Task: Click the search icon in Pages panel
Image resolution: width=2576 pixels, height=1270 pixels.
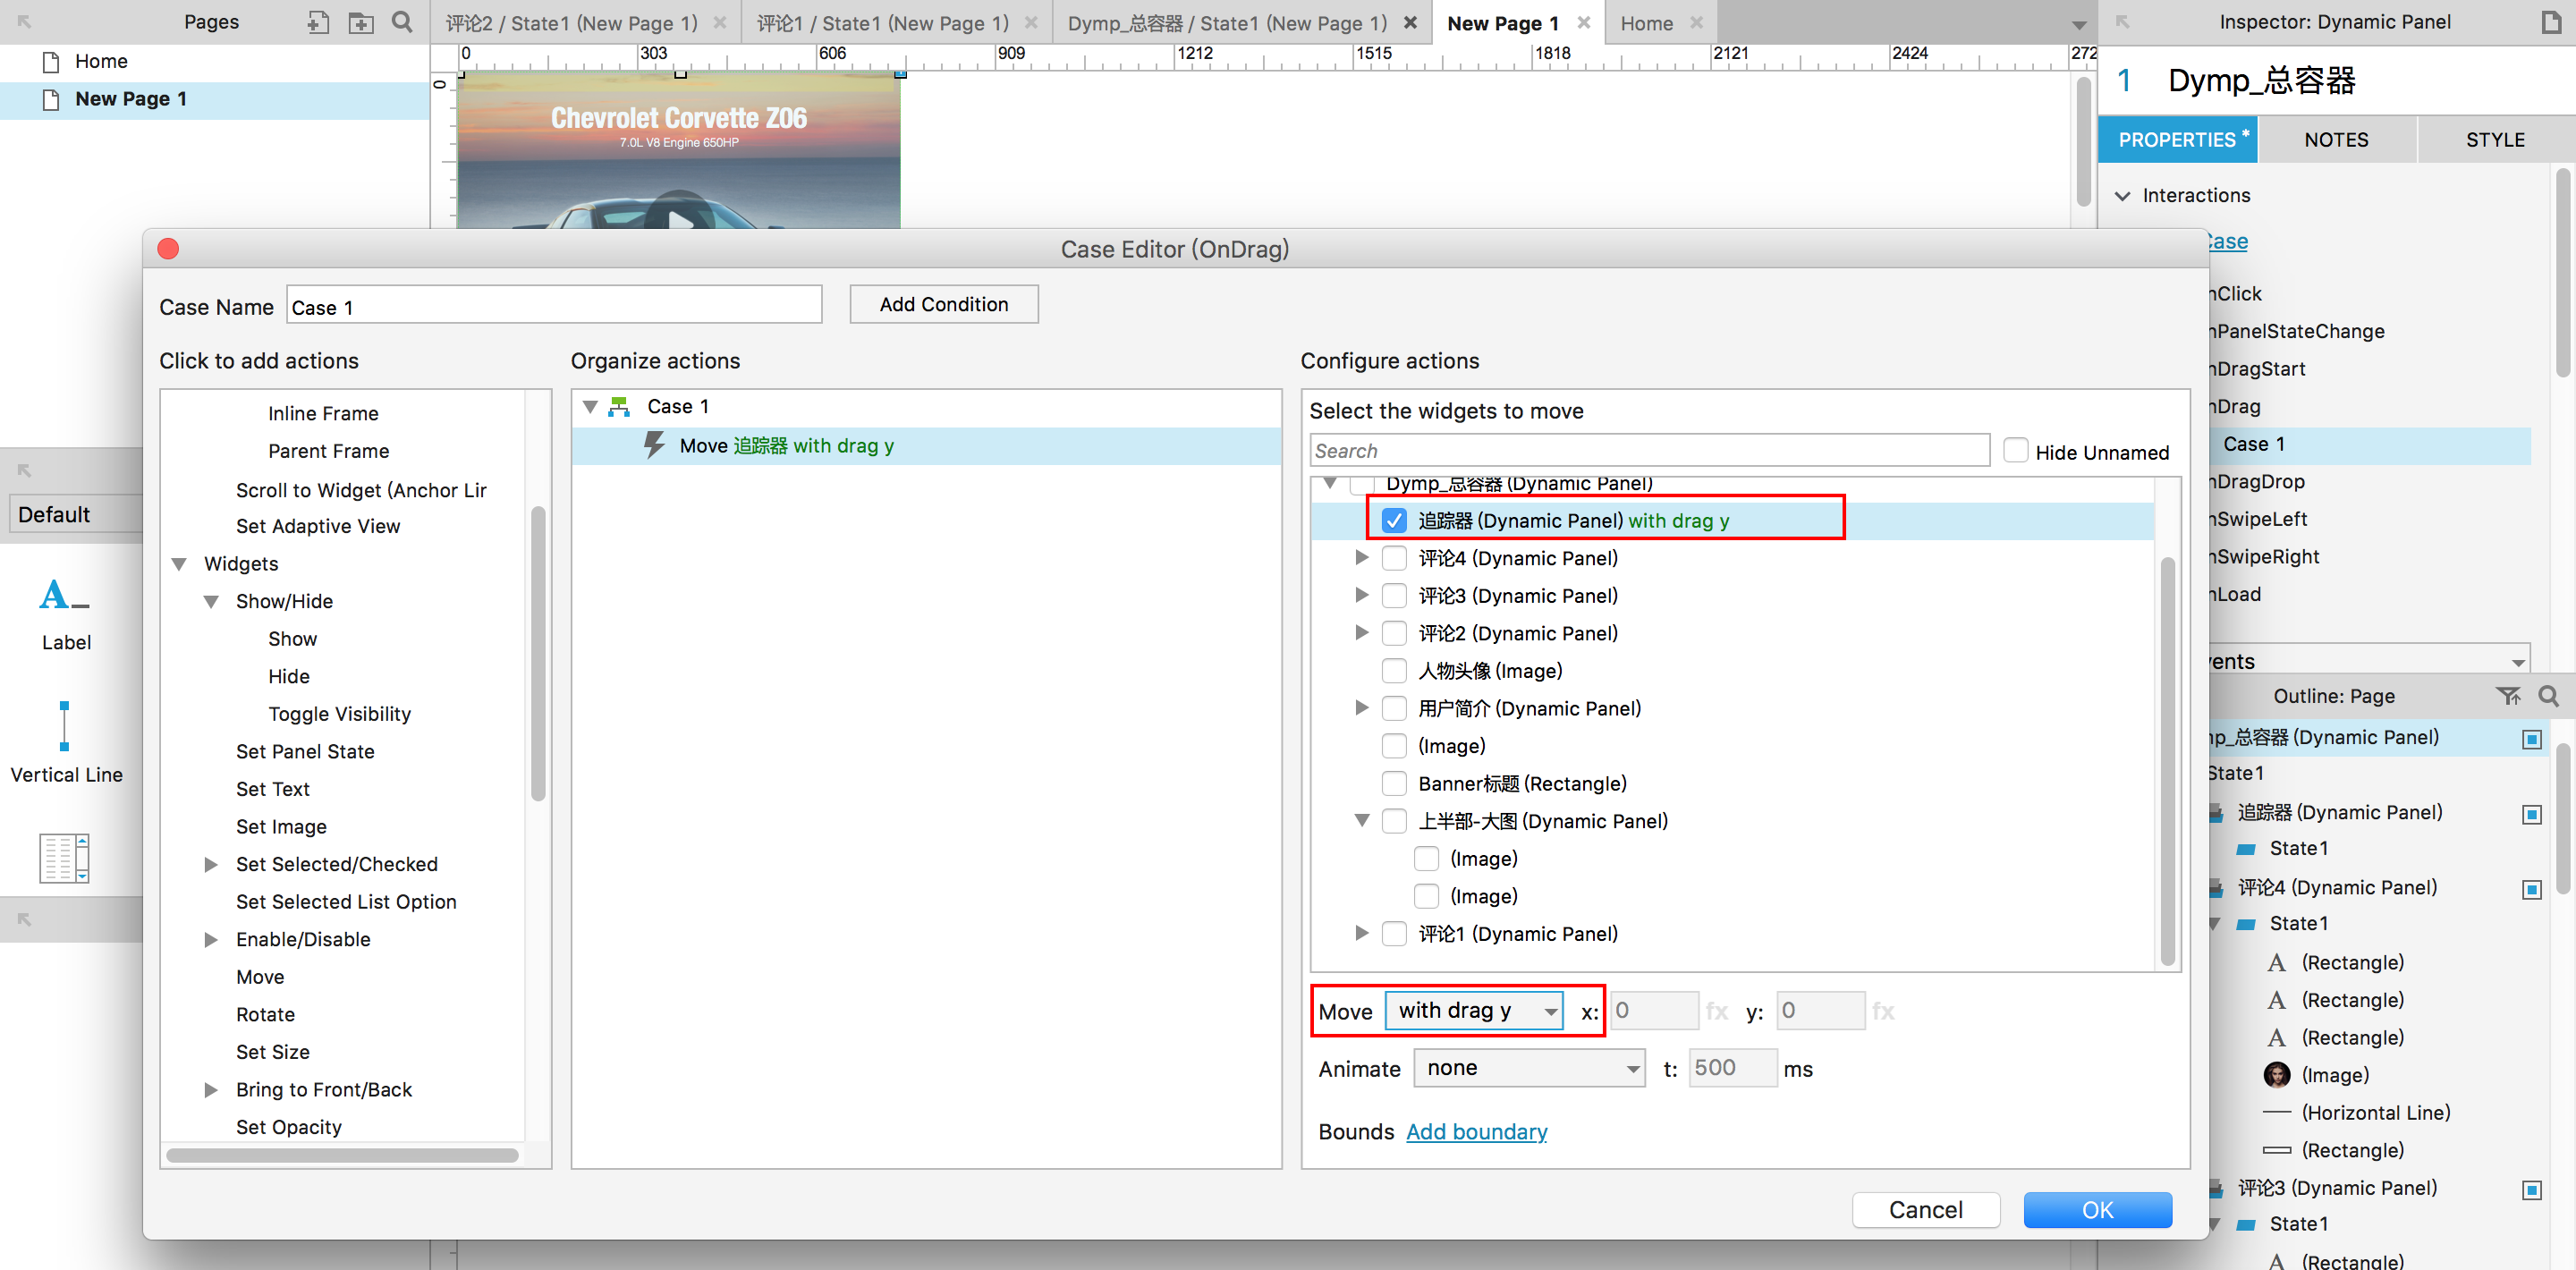Action: [402, 22]
